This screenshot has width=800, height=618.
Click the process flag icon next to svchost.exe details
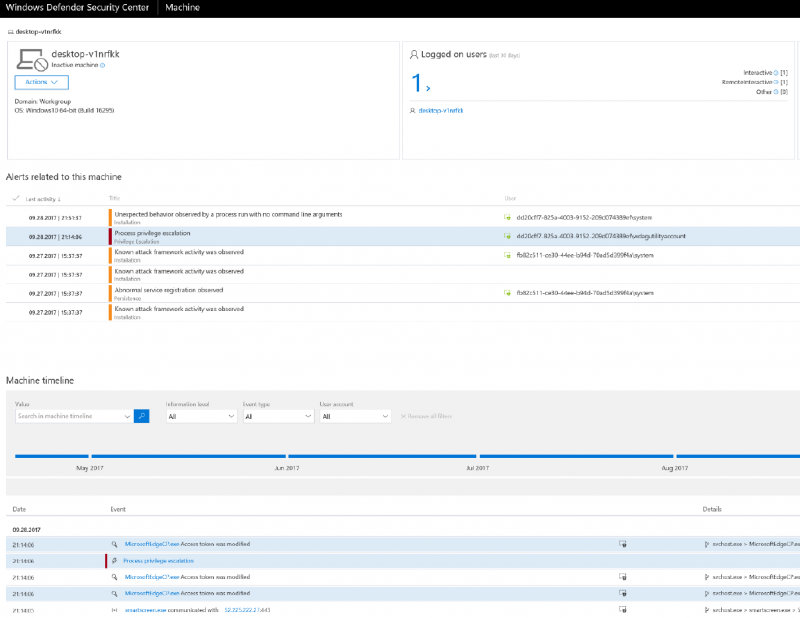(708, 543)
